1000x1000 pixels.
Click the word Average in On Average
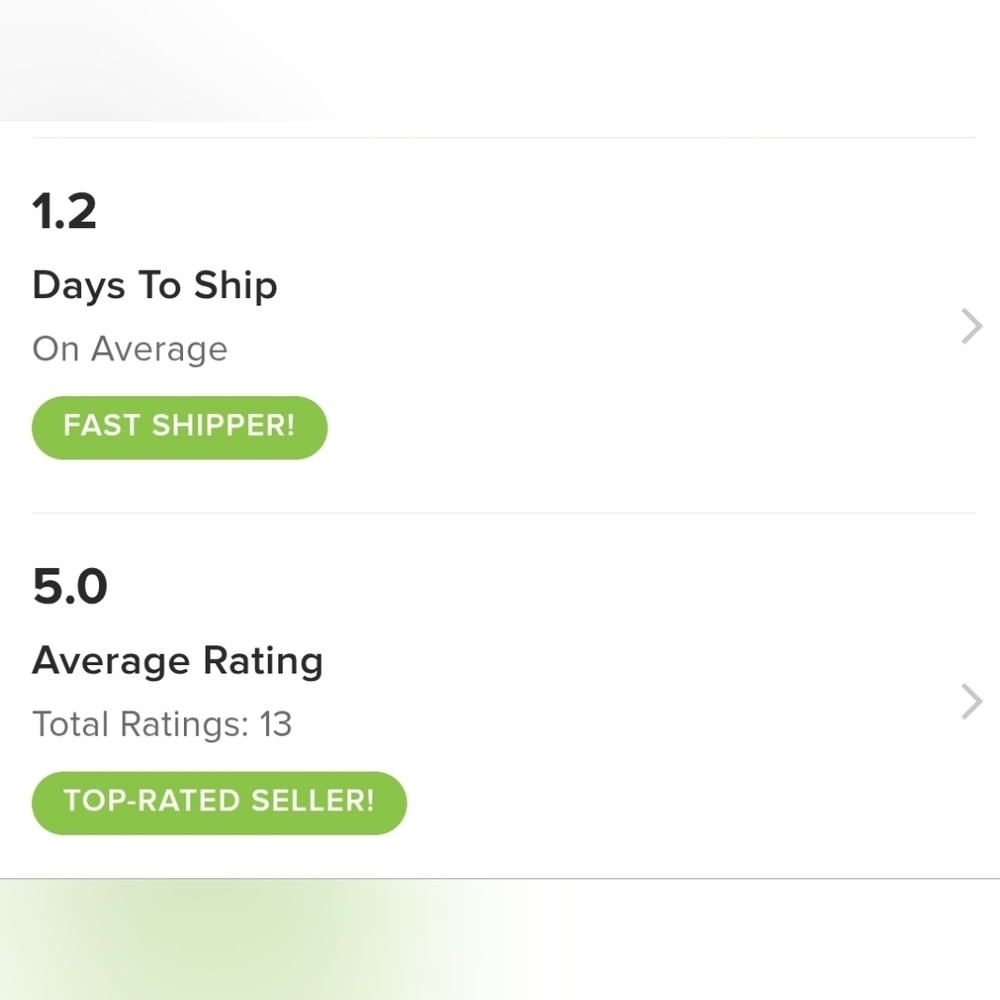click(x=159, y=349)
